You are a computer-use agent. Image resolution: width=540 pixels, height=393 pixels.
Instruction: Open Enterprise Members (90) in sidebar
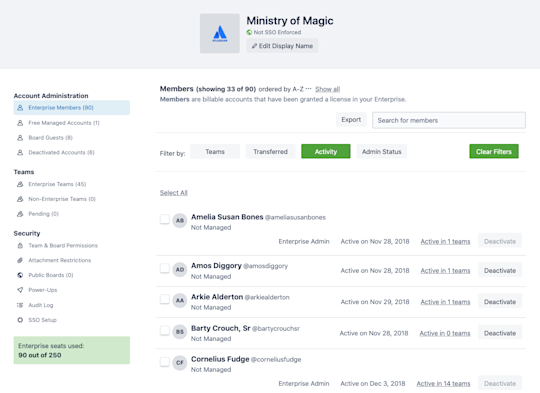click(72, 108)
